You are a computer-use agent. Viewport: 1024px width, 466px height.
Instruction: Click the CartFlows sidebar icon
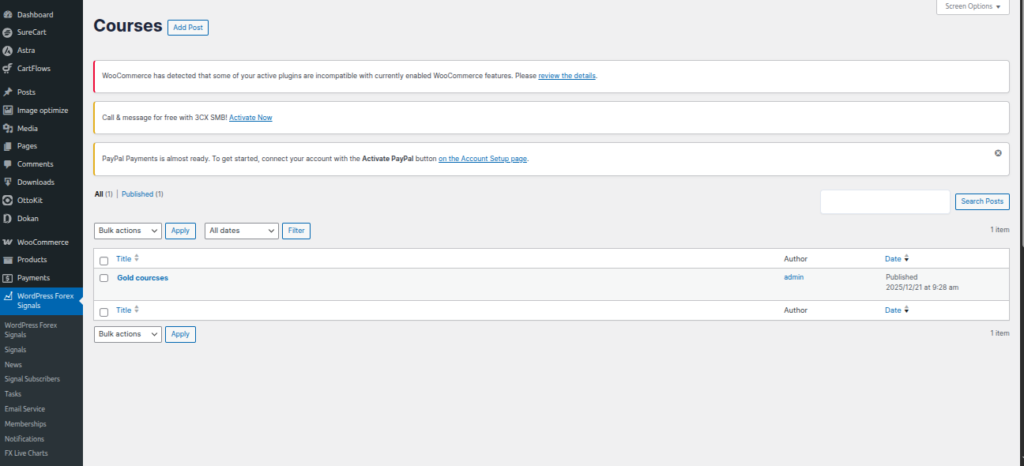(x=8, y=69)
